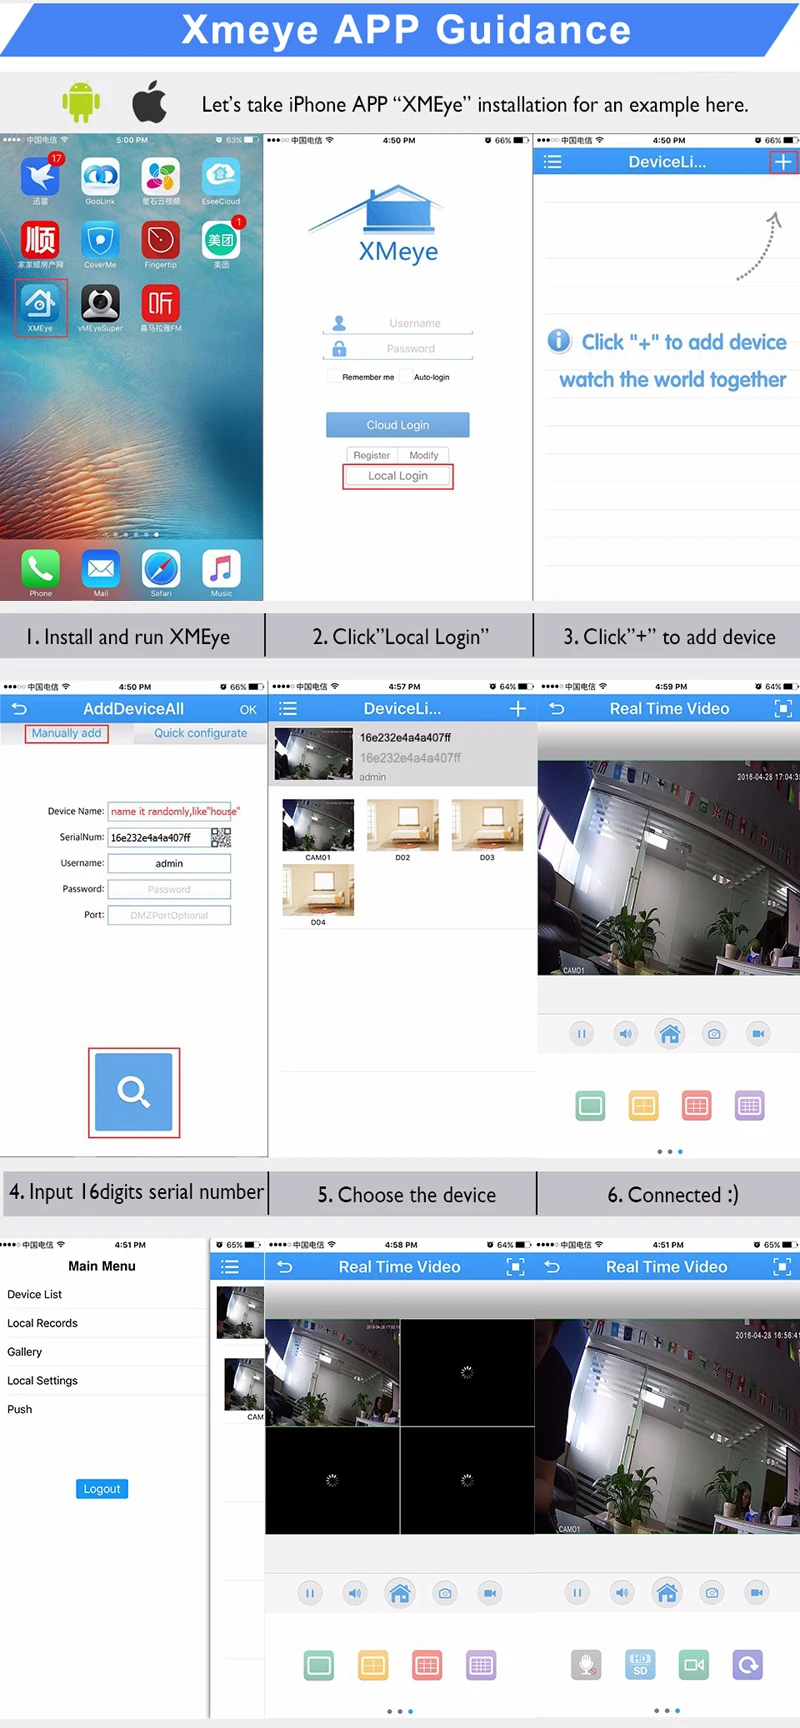Start recording on the step 6 video screen

click(x=758, y=1034)
